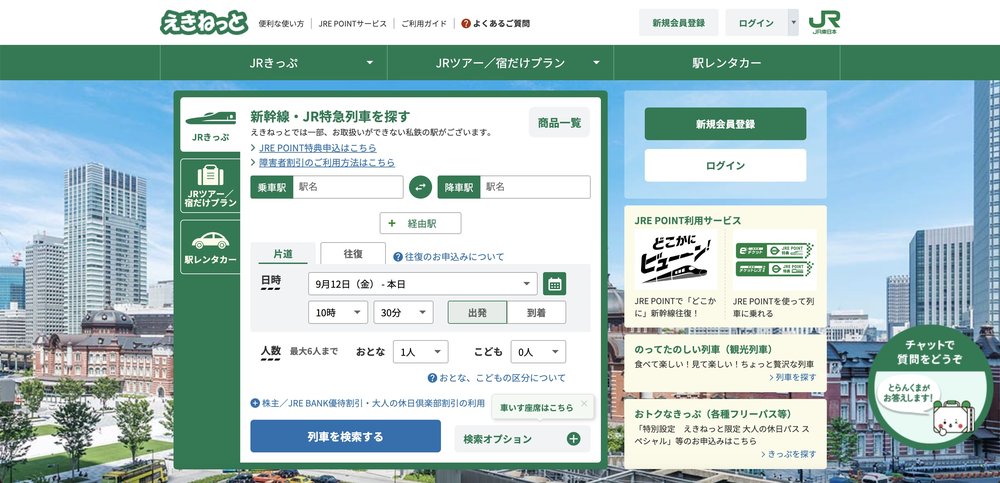Open the date dropdown showing 9月12日（金）

coord(423,284)
